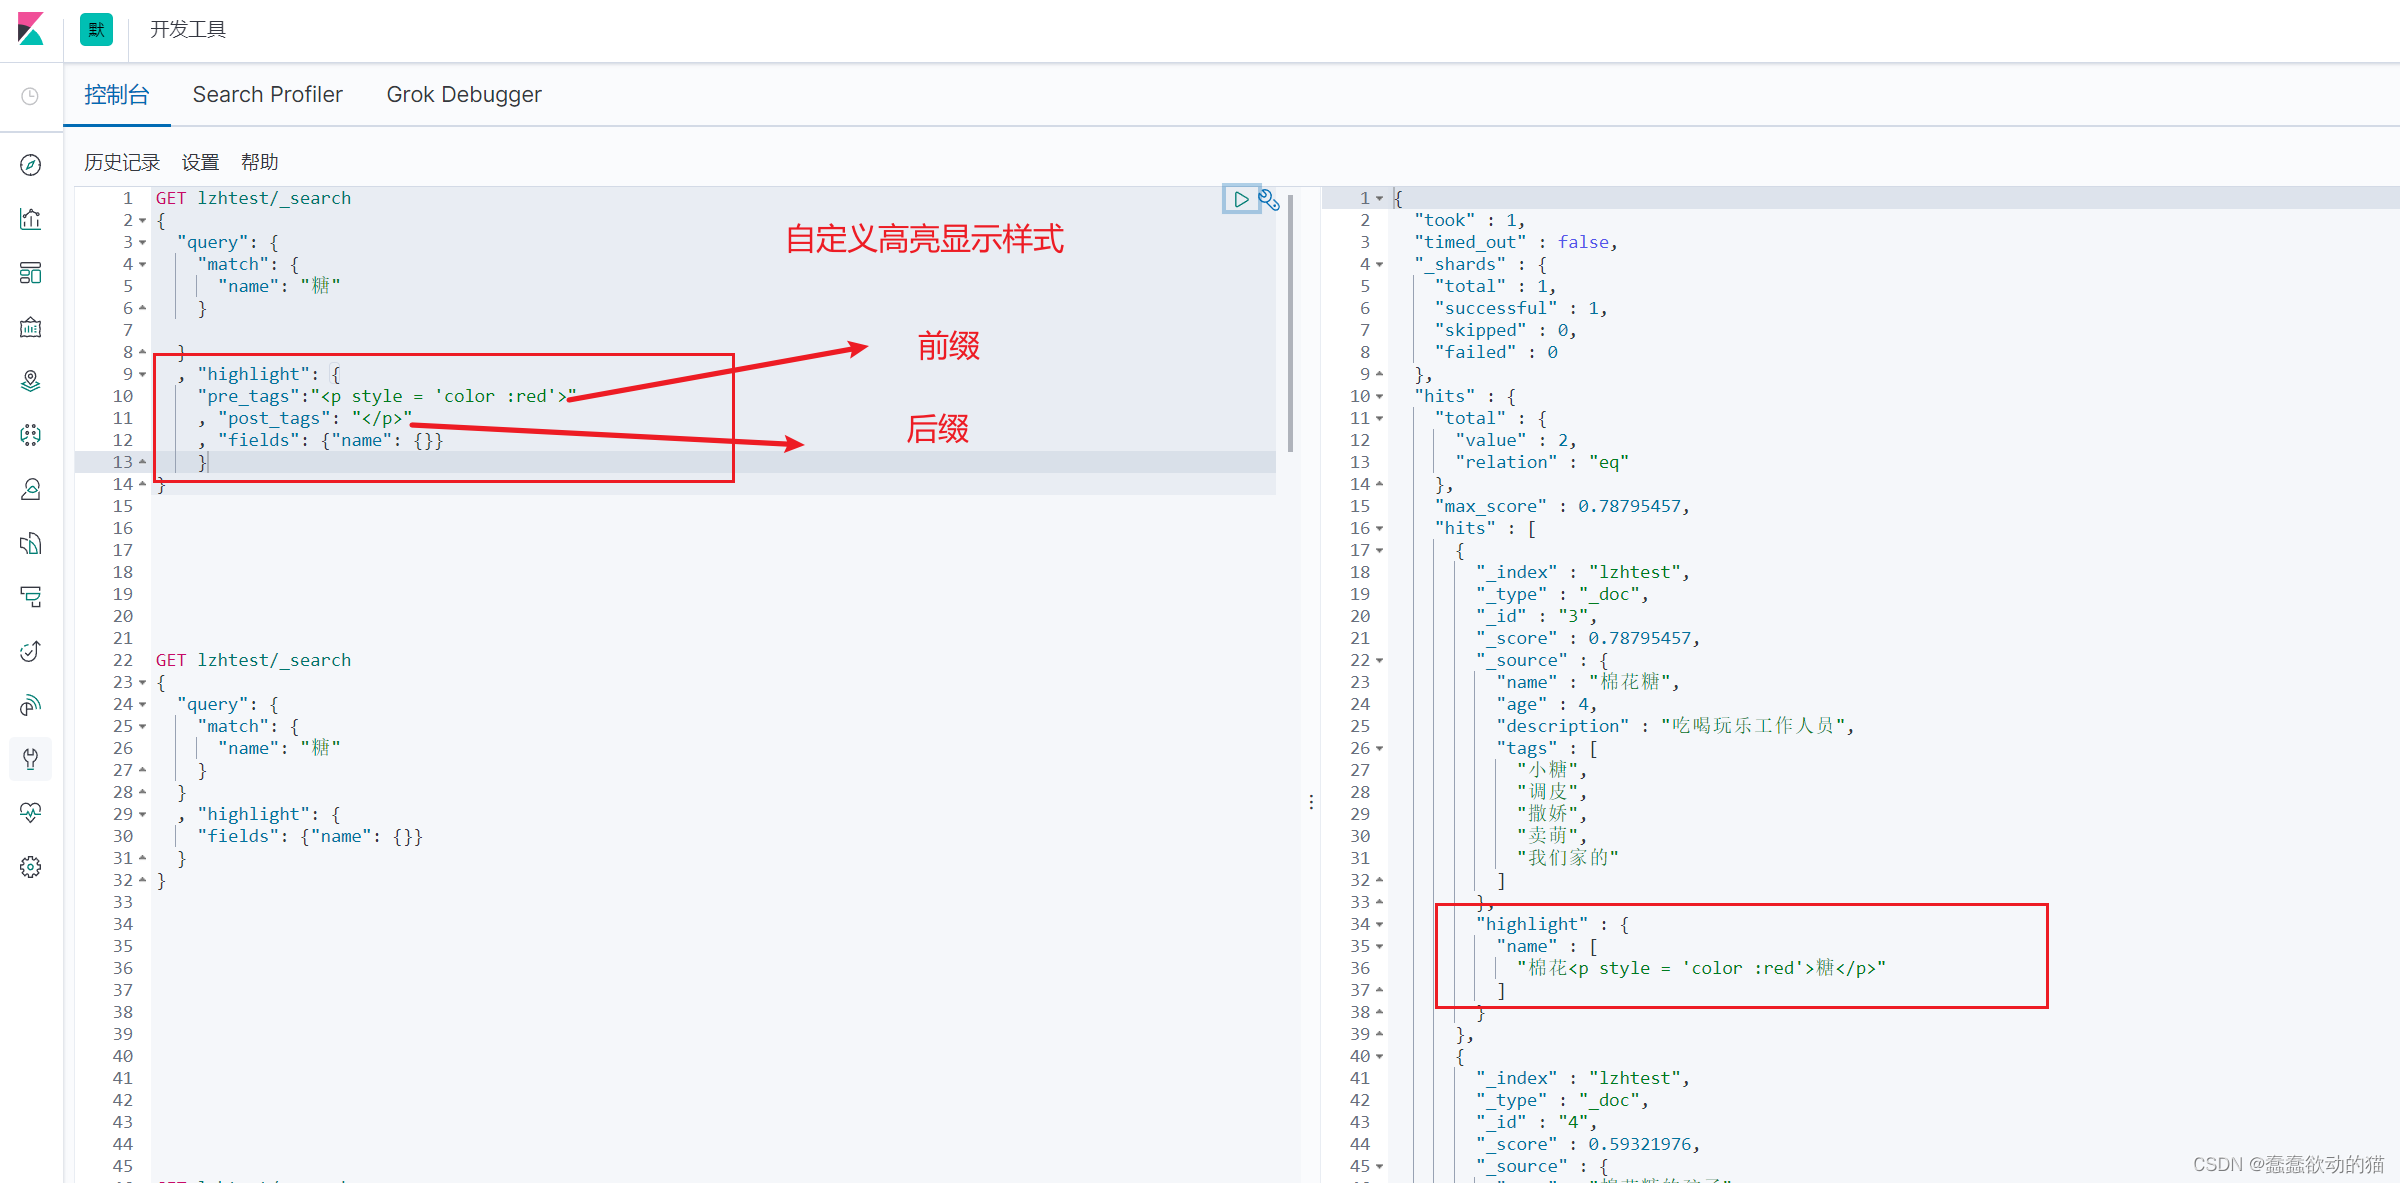This screenshot has width=2400, height=1183.
Task: Click second GET lzhtest/_search on line 22
Action: point(253,660)
